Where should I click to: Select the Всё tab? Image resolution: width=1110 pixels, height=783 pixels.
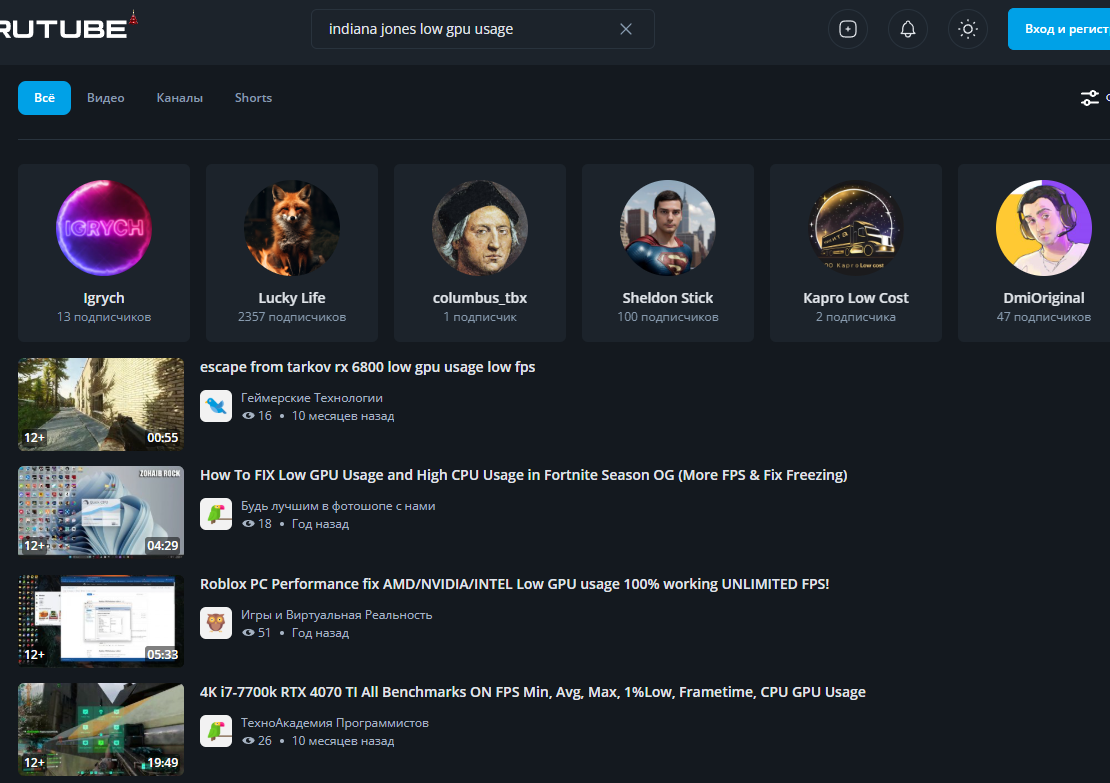pos(44,98)
